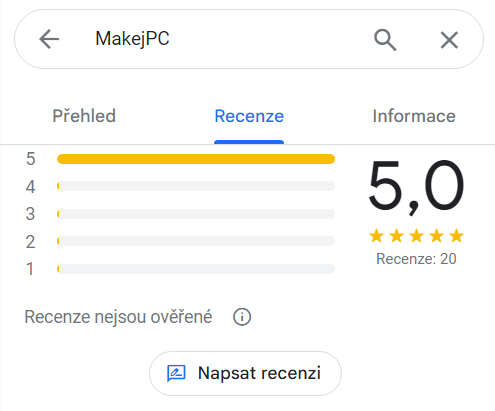
Task: Click the five yellow stars row
Action: (x=416, y=236)
